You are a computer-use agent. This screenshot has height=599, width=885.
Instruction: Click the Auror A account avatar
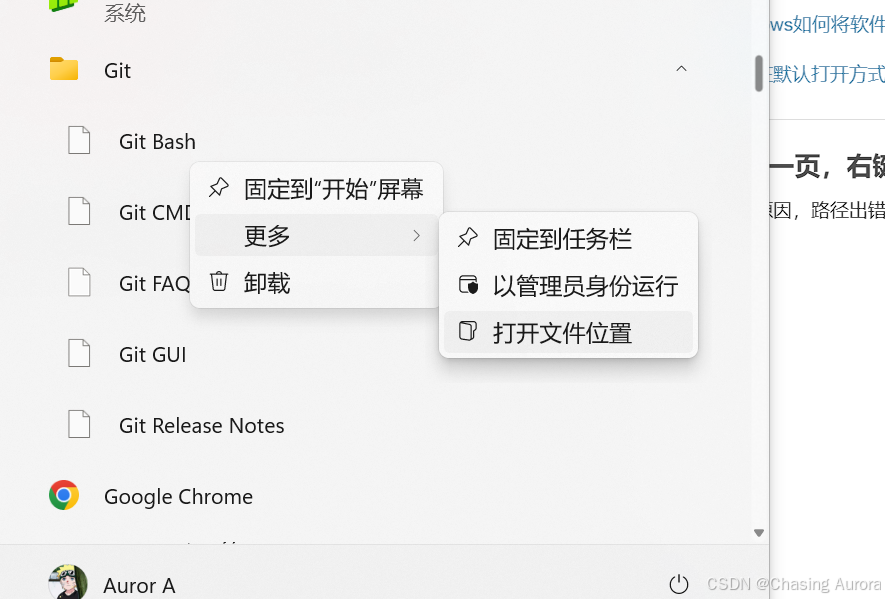point(67,583)
